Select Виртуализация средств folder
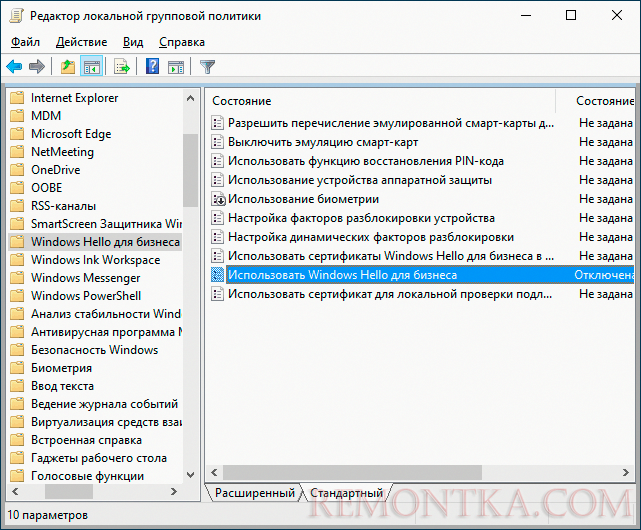The width and height of the screenshot is (641, 530). pos(106,422)
